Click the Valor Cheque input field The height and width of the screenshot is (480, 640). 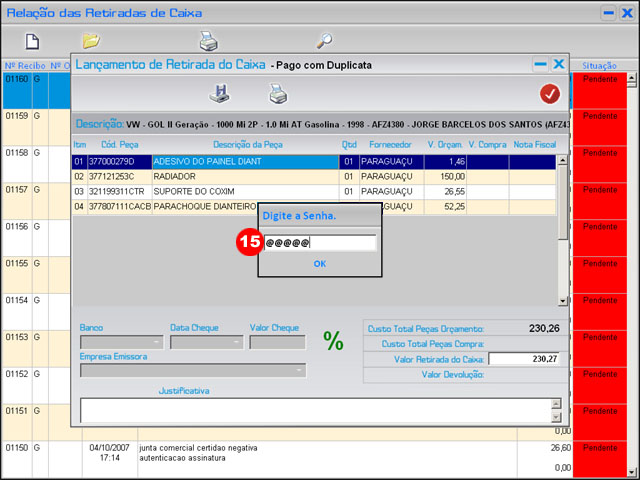pos(277,342)
